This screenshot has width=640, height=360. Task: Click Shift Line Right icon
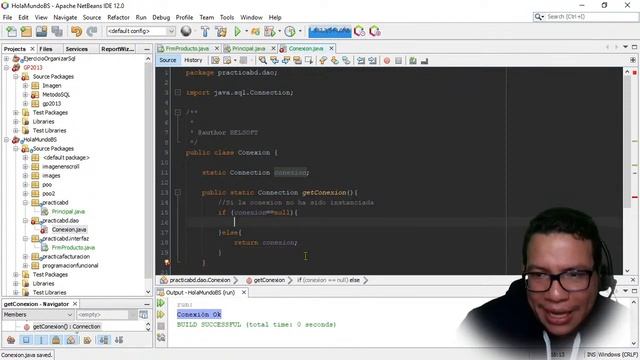pyautogui.click(x=372, y=60)
